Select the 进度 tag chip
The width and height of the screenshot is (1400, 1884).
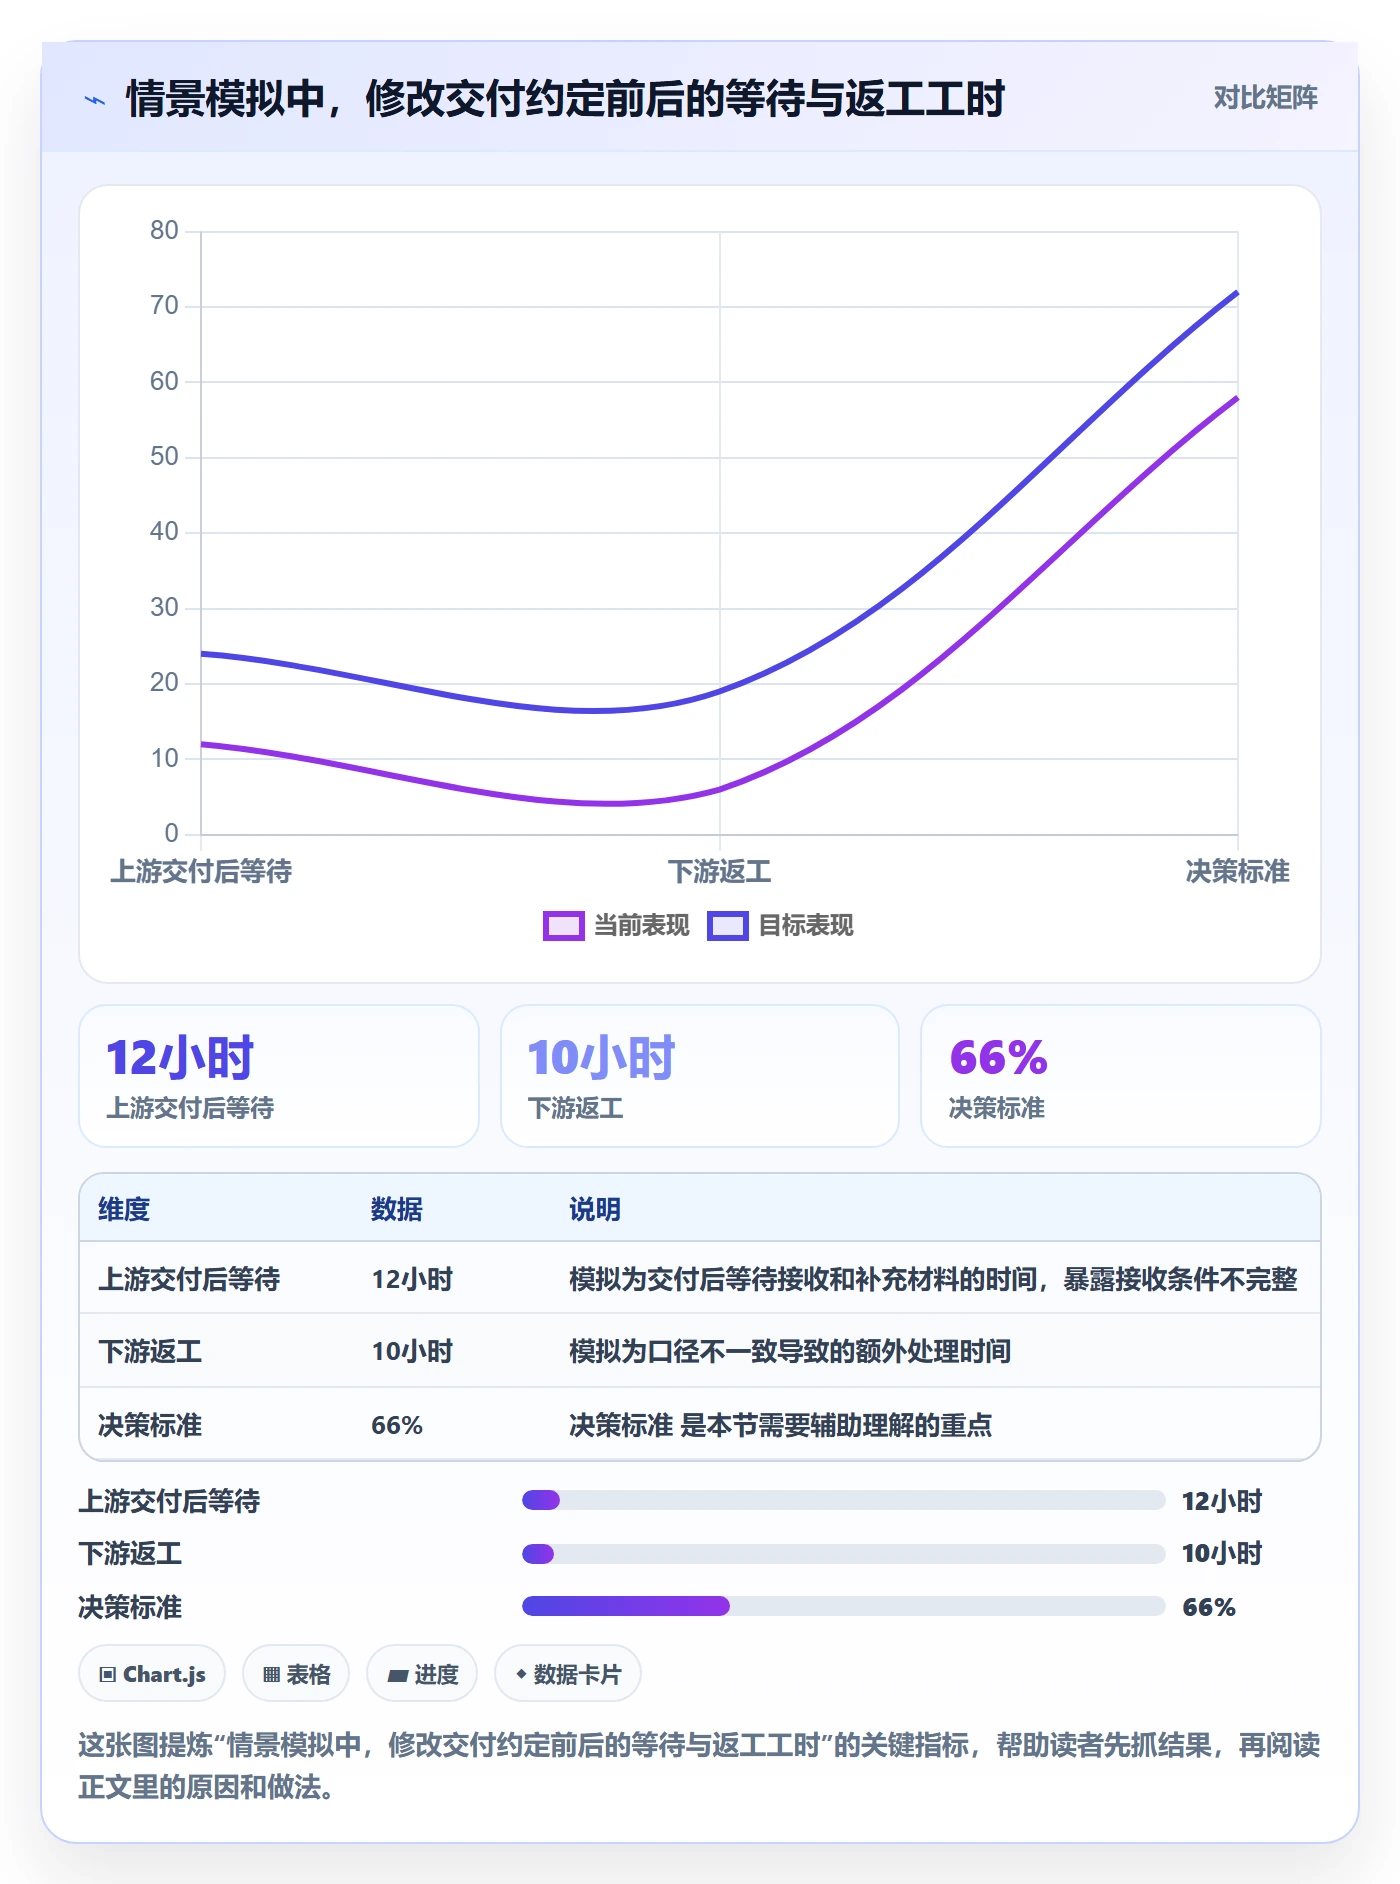[x=422, y=1674]
